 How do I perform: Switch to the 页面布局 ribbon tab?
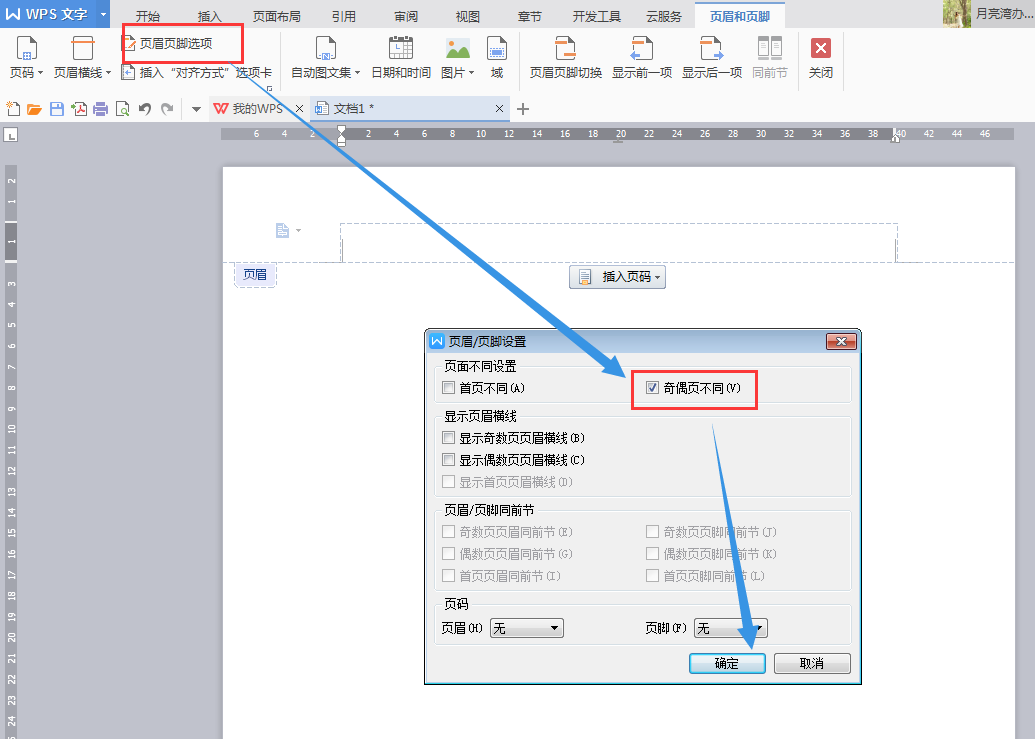point(277,16)
